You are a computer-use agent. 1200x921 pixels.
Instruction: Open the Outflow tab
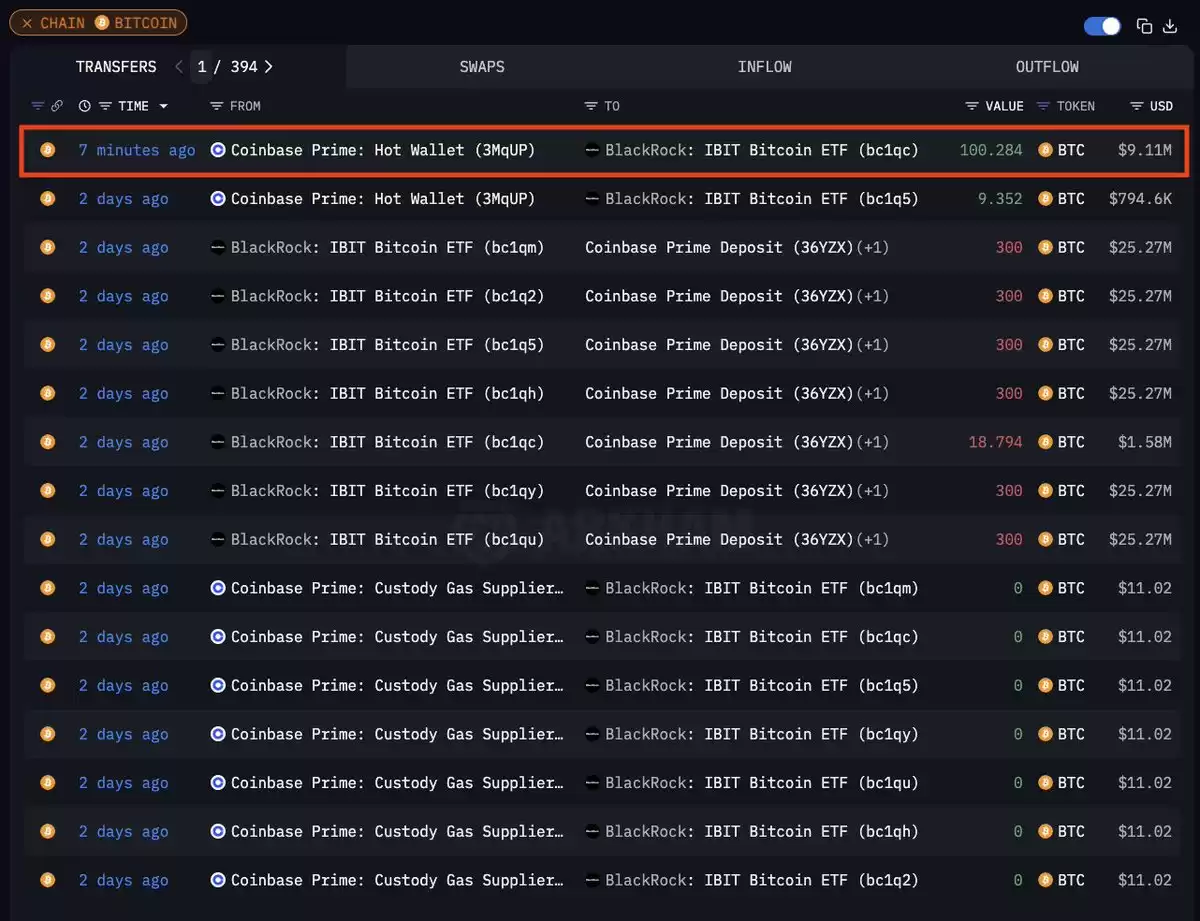coord(1047,67)
